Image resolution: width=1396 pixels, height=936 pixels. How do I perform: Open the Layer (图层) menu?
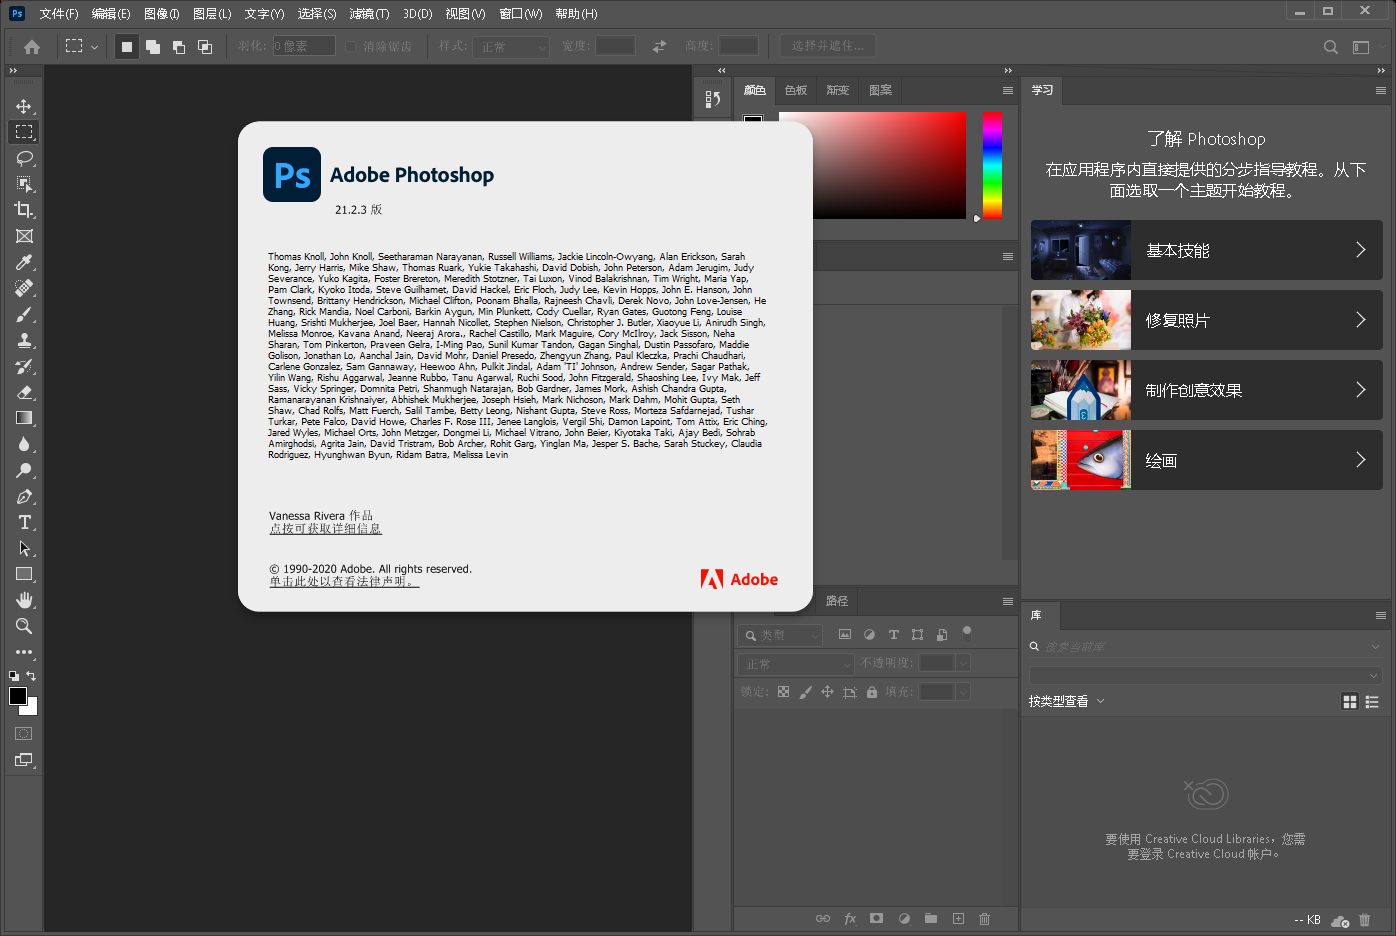point(212,14)
